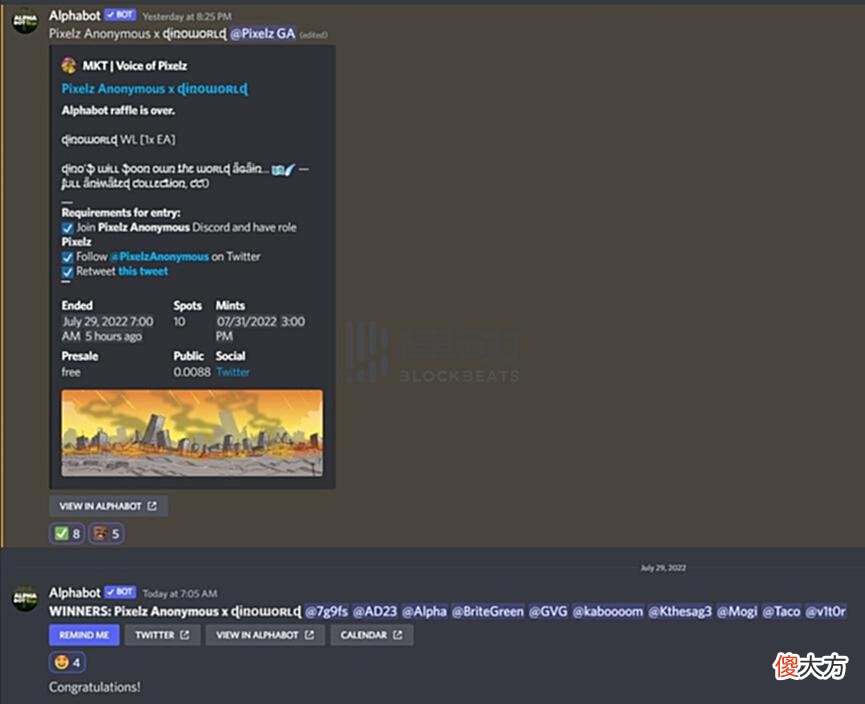Click the 'Congratulations!' message text
Screen dimensions: 865x704
pos(94,687)
